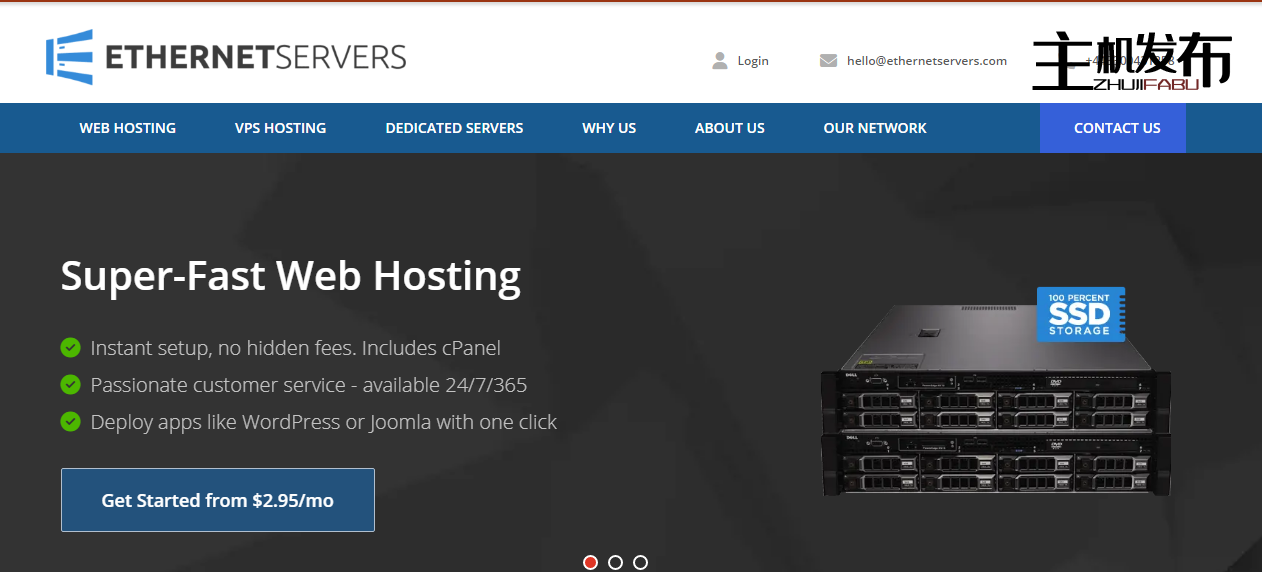
Task: Click green checkmark beside Instant setup
Action: click(x=70, y=348)
